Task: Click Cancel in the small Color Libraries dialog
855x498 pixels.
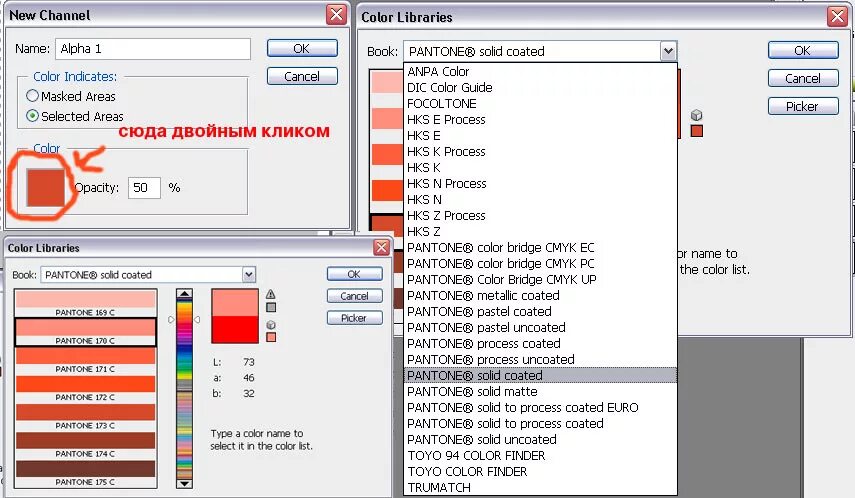Action: pyautogui.click(x=354, y=296)
